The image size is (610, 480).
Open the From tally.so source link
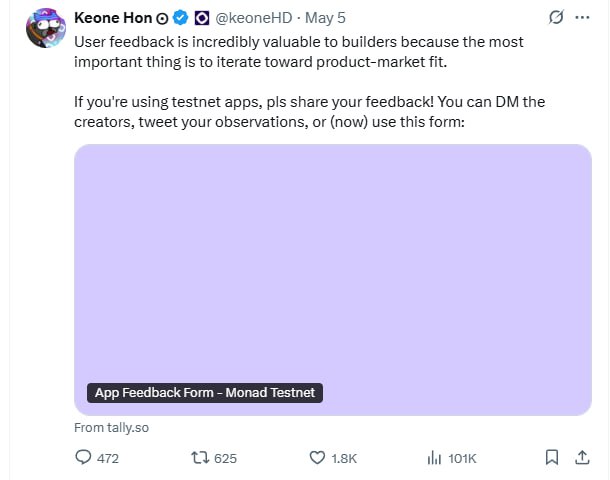[x=112, y=428]
